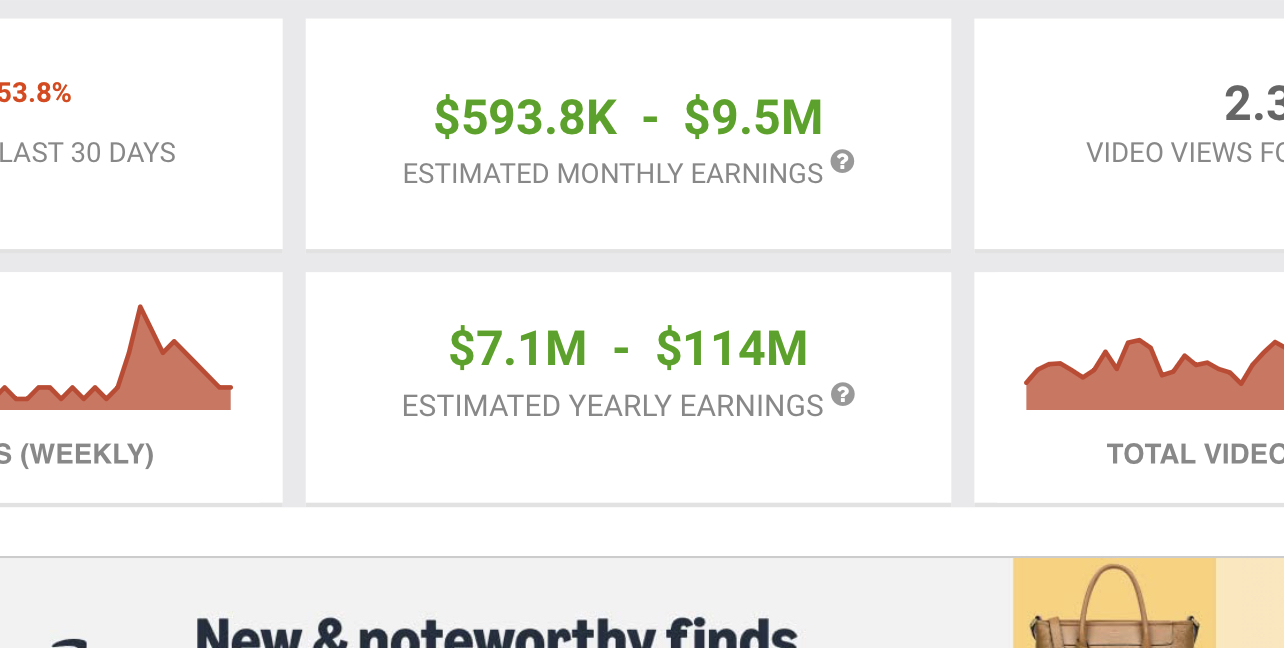Click the $9.5M upper monthly estimate
1284x648 pixels.
753,118
